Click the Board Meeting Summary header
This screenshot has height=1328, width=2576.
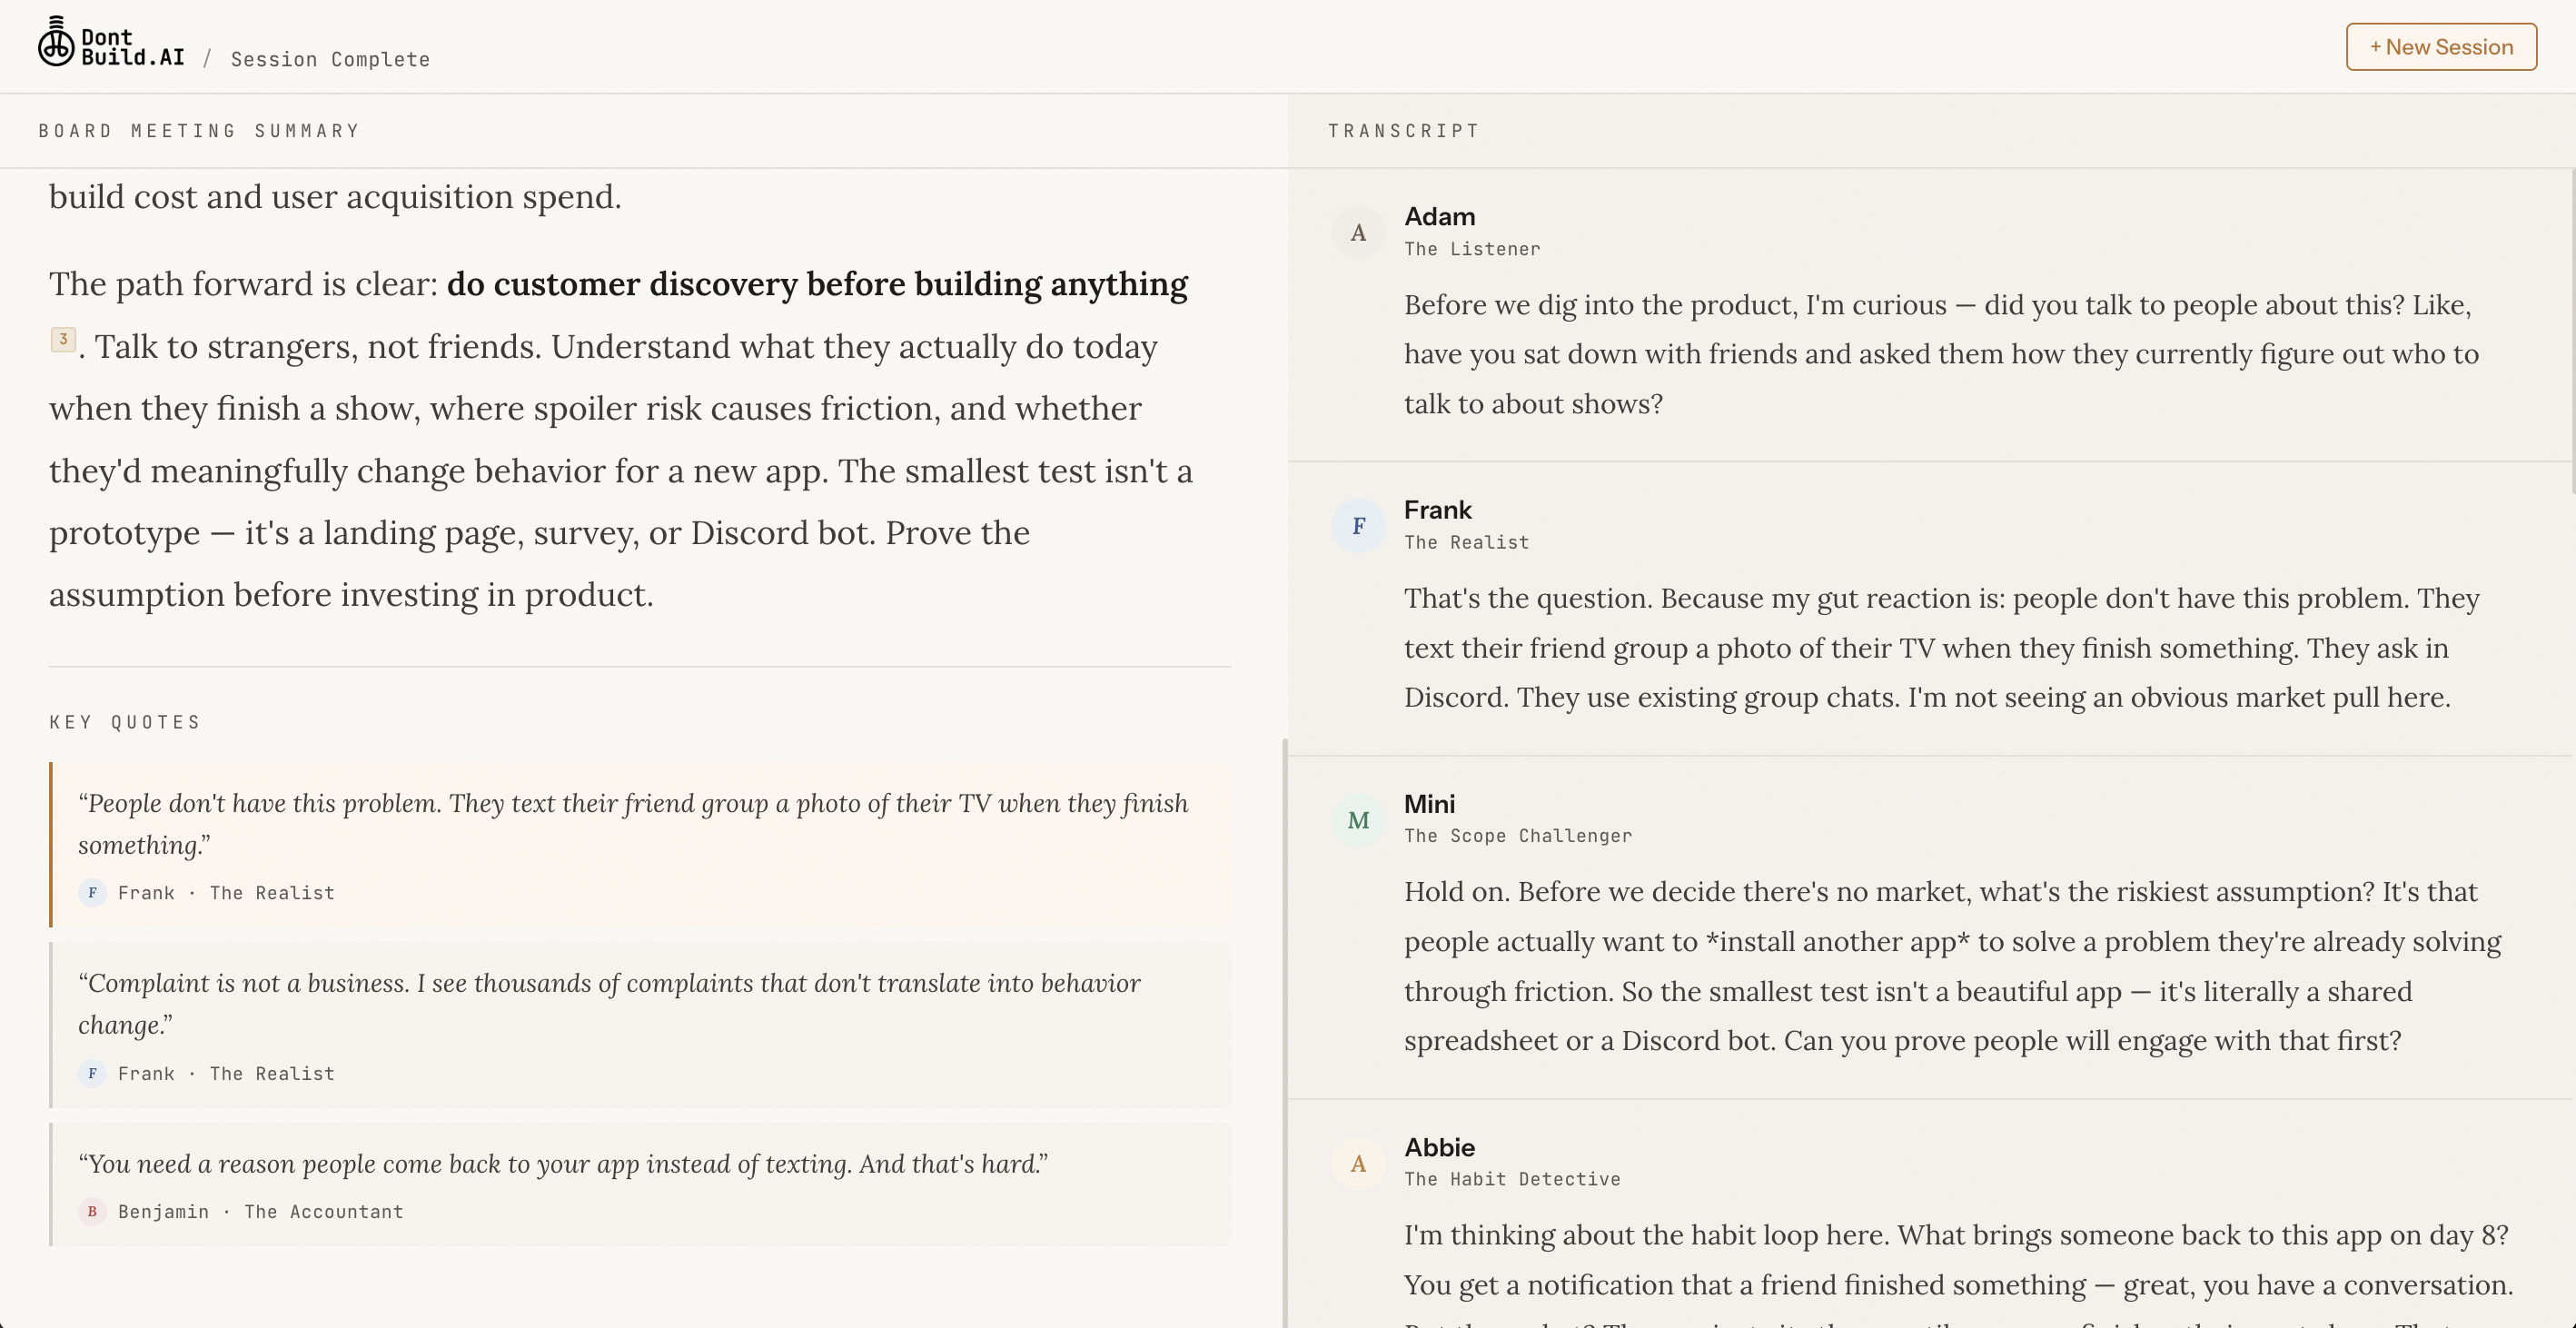point(199,131)
